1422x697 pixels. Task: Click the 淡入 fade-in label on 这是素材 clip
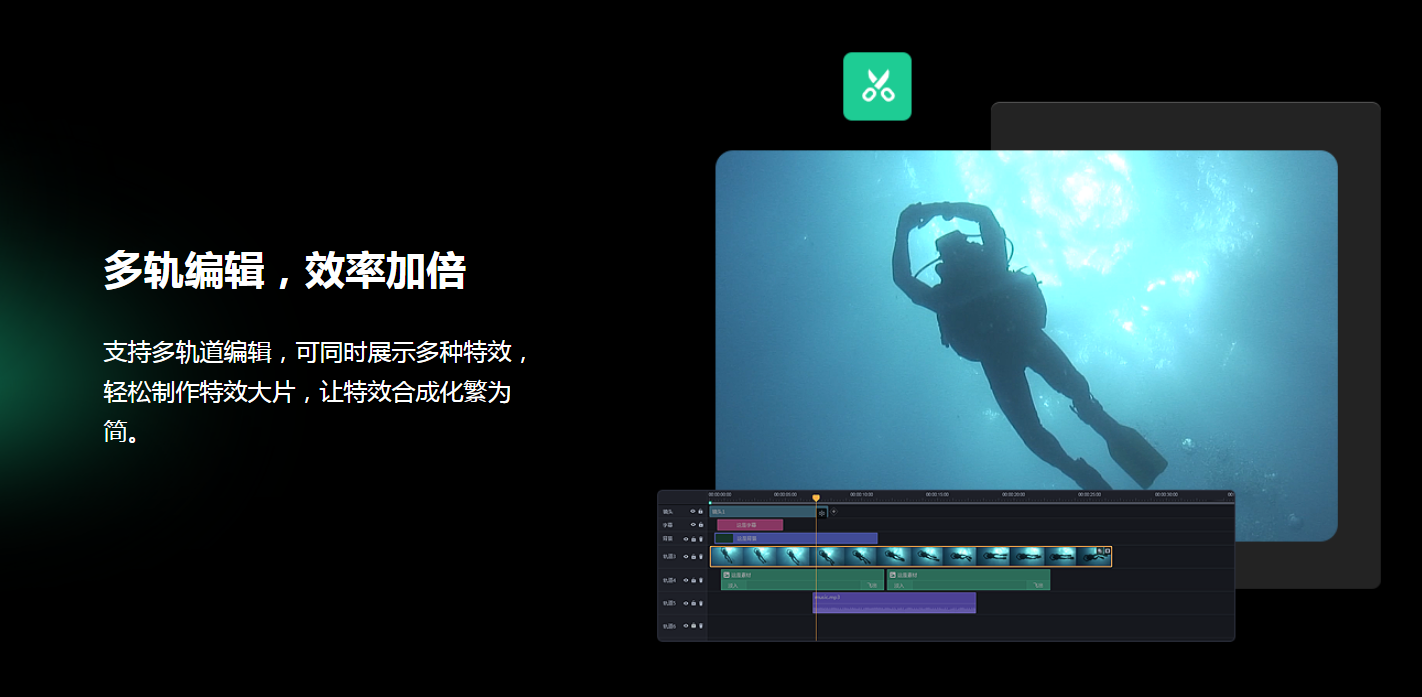pos(733,585)
